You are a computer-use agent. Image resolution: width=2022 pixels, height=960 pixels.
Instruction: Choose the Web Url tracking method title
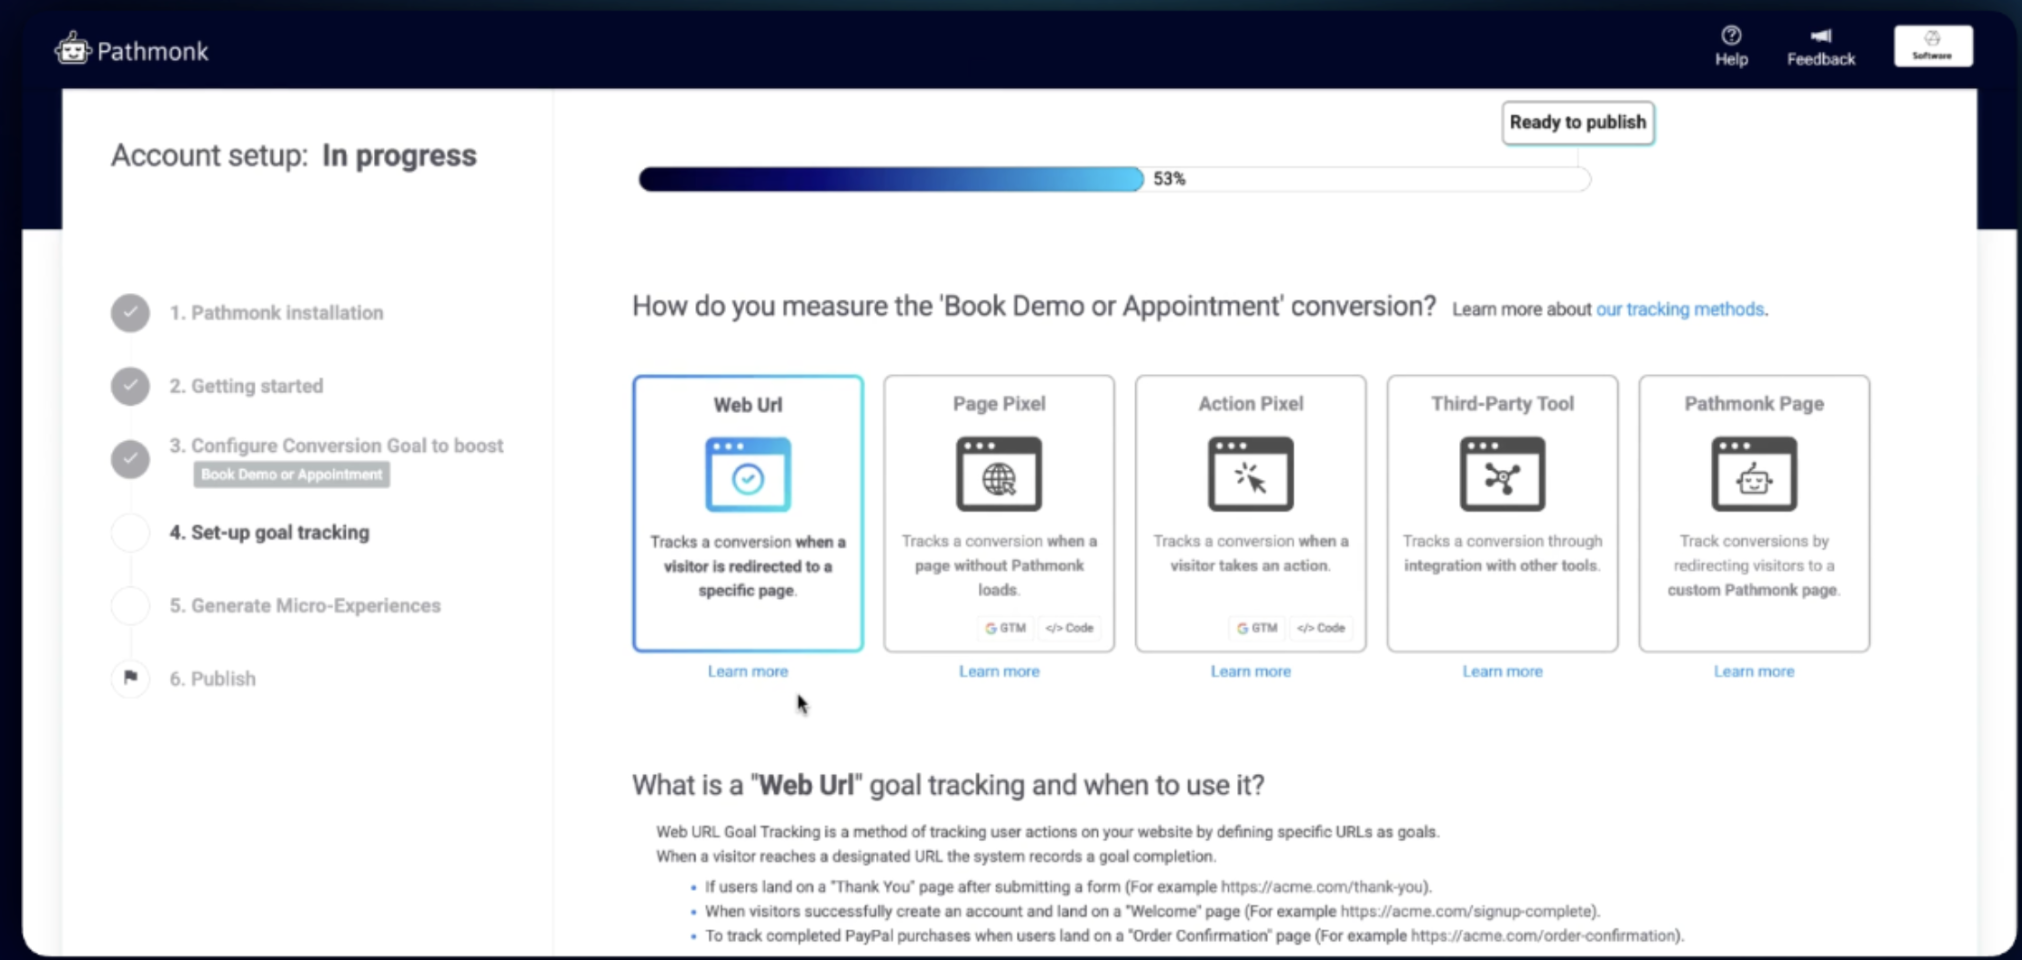click(x=748, y=405)
